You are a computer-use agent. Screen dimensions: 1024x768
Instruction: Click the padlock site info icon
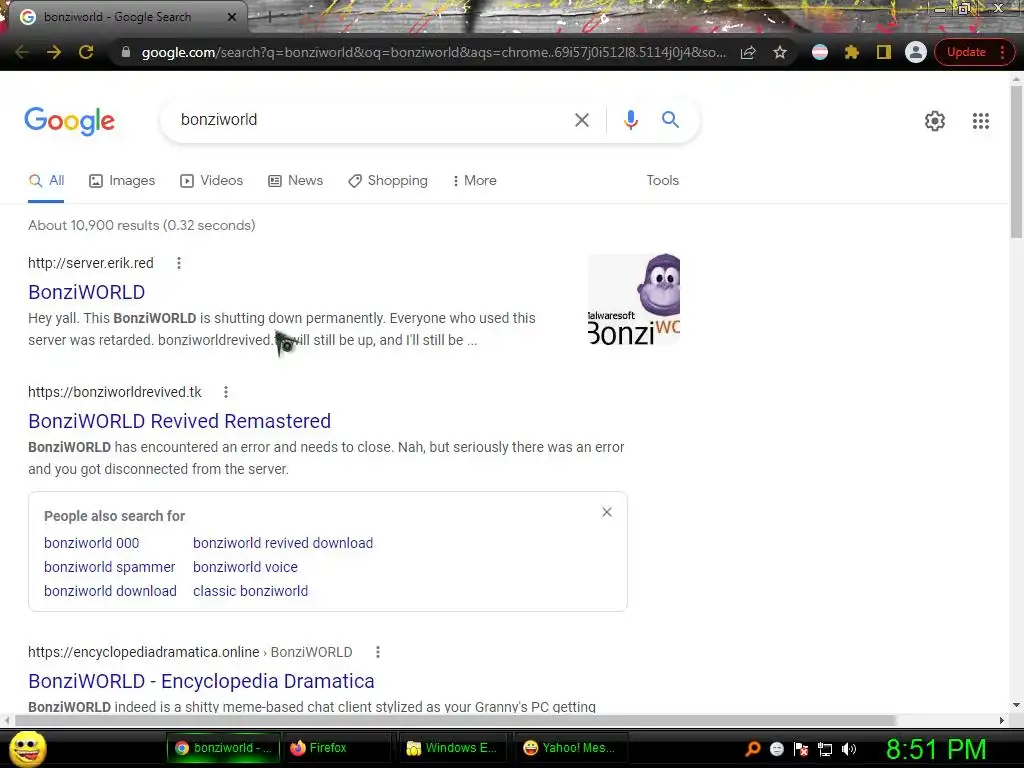[126, 52]
